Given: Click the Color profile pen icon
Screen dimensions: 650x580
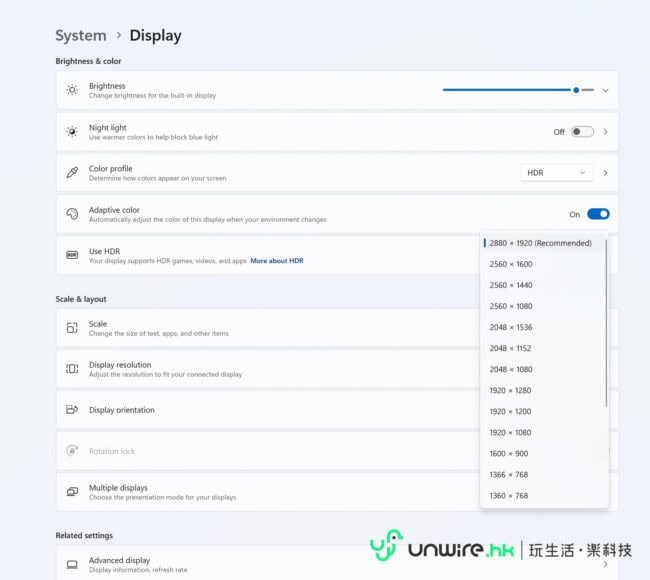Looking at the screenshot, I should pos(72,173).
